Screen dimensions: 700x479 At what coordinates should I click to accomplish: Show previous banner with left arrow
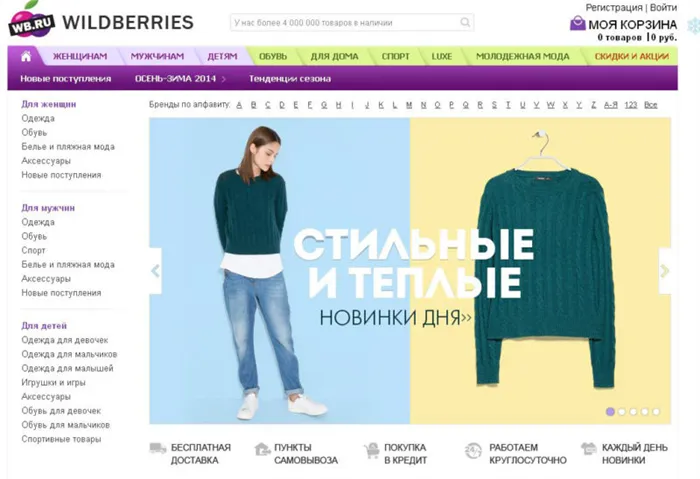(155, 271)
